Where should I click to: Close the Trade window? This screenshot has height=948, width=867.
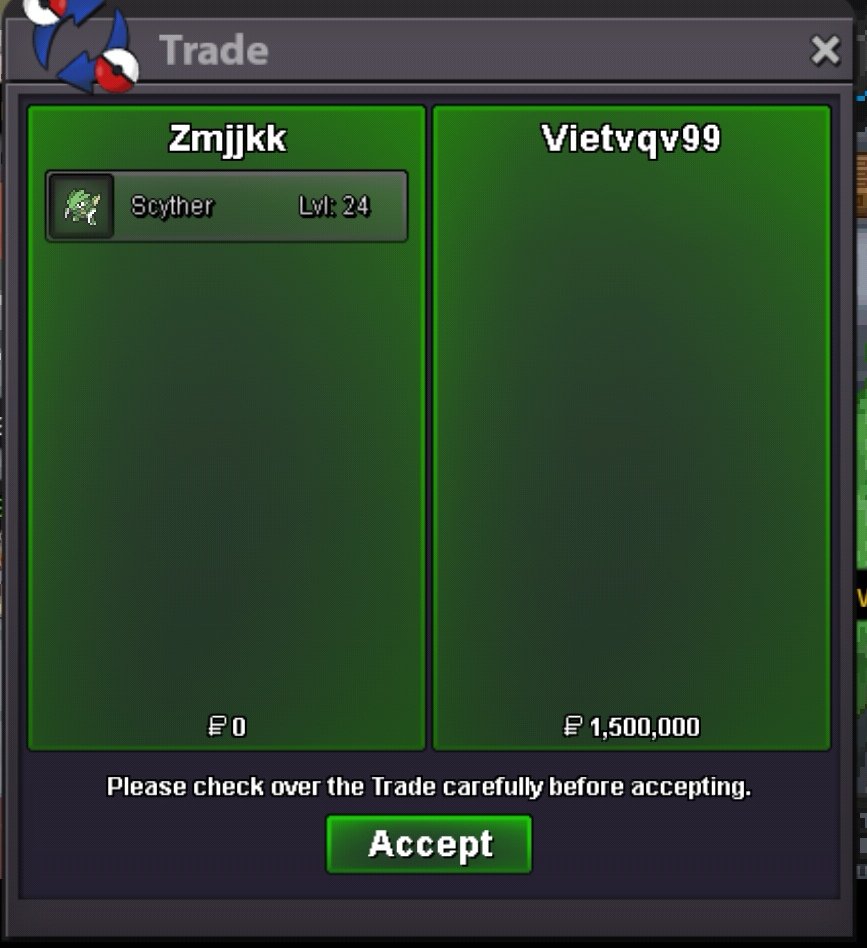(x=825, y=50)
